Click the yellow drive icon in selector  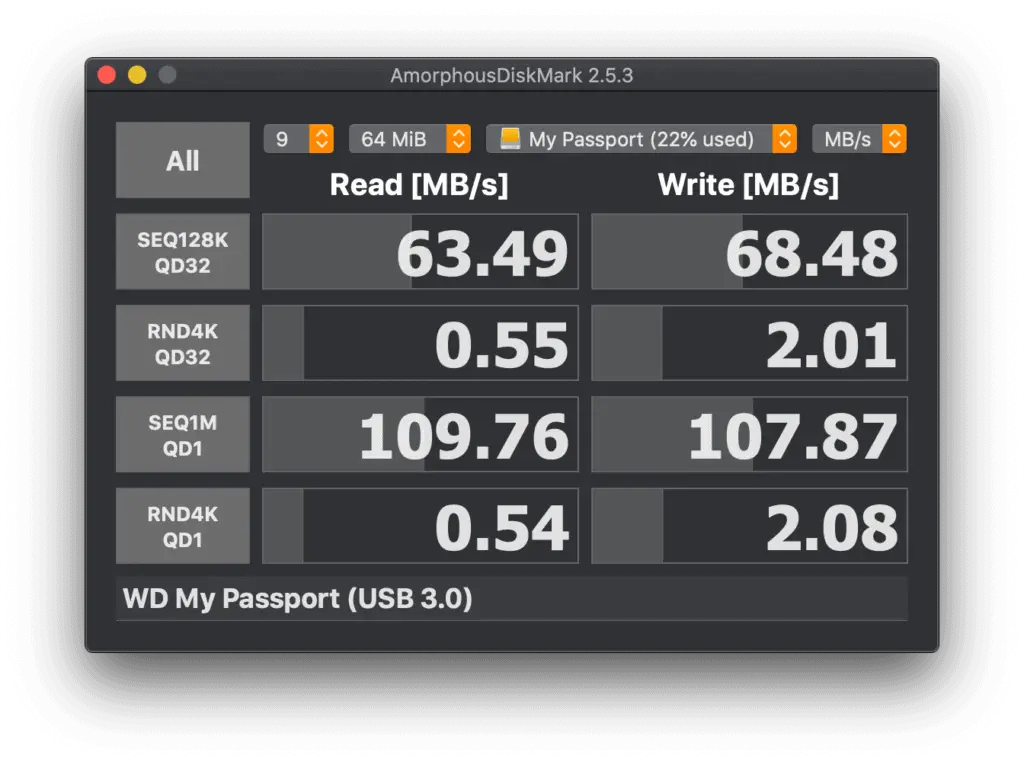510,138
